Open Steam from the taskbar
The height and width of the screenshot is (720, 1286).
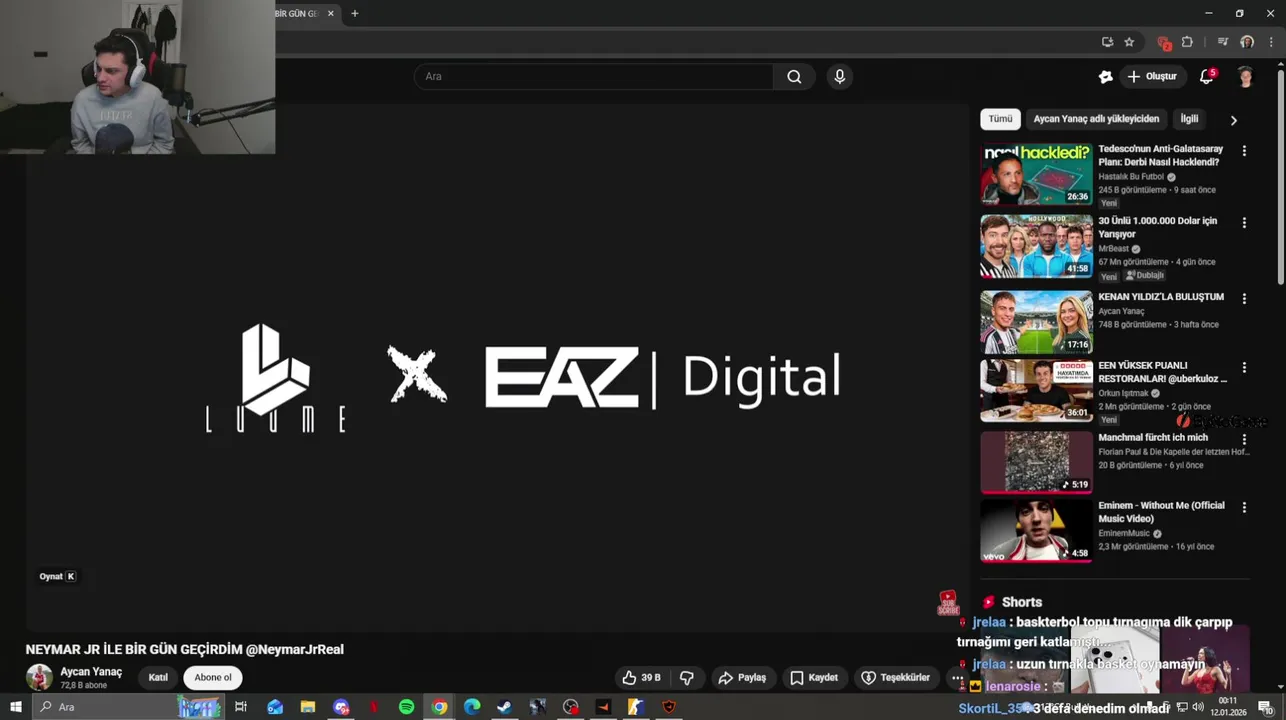[x=505, y=707]
